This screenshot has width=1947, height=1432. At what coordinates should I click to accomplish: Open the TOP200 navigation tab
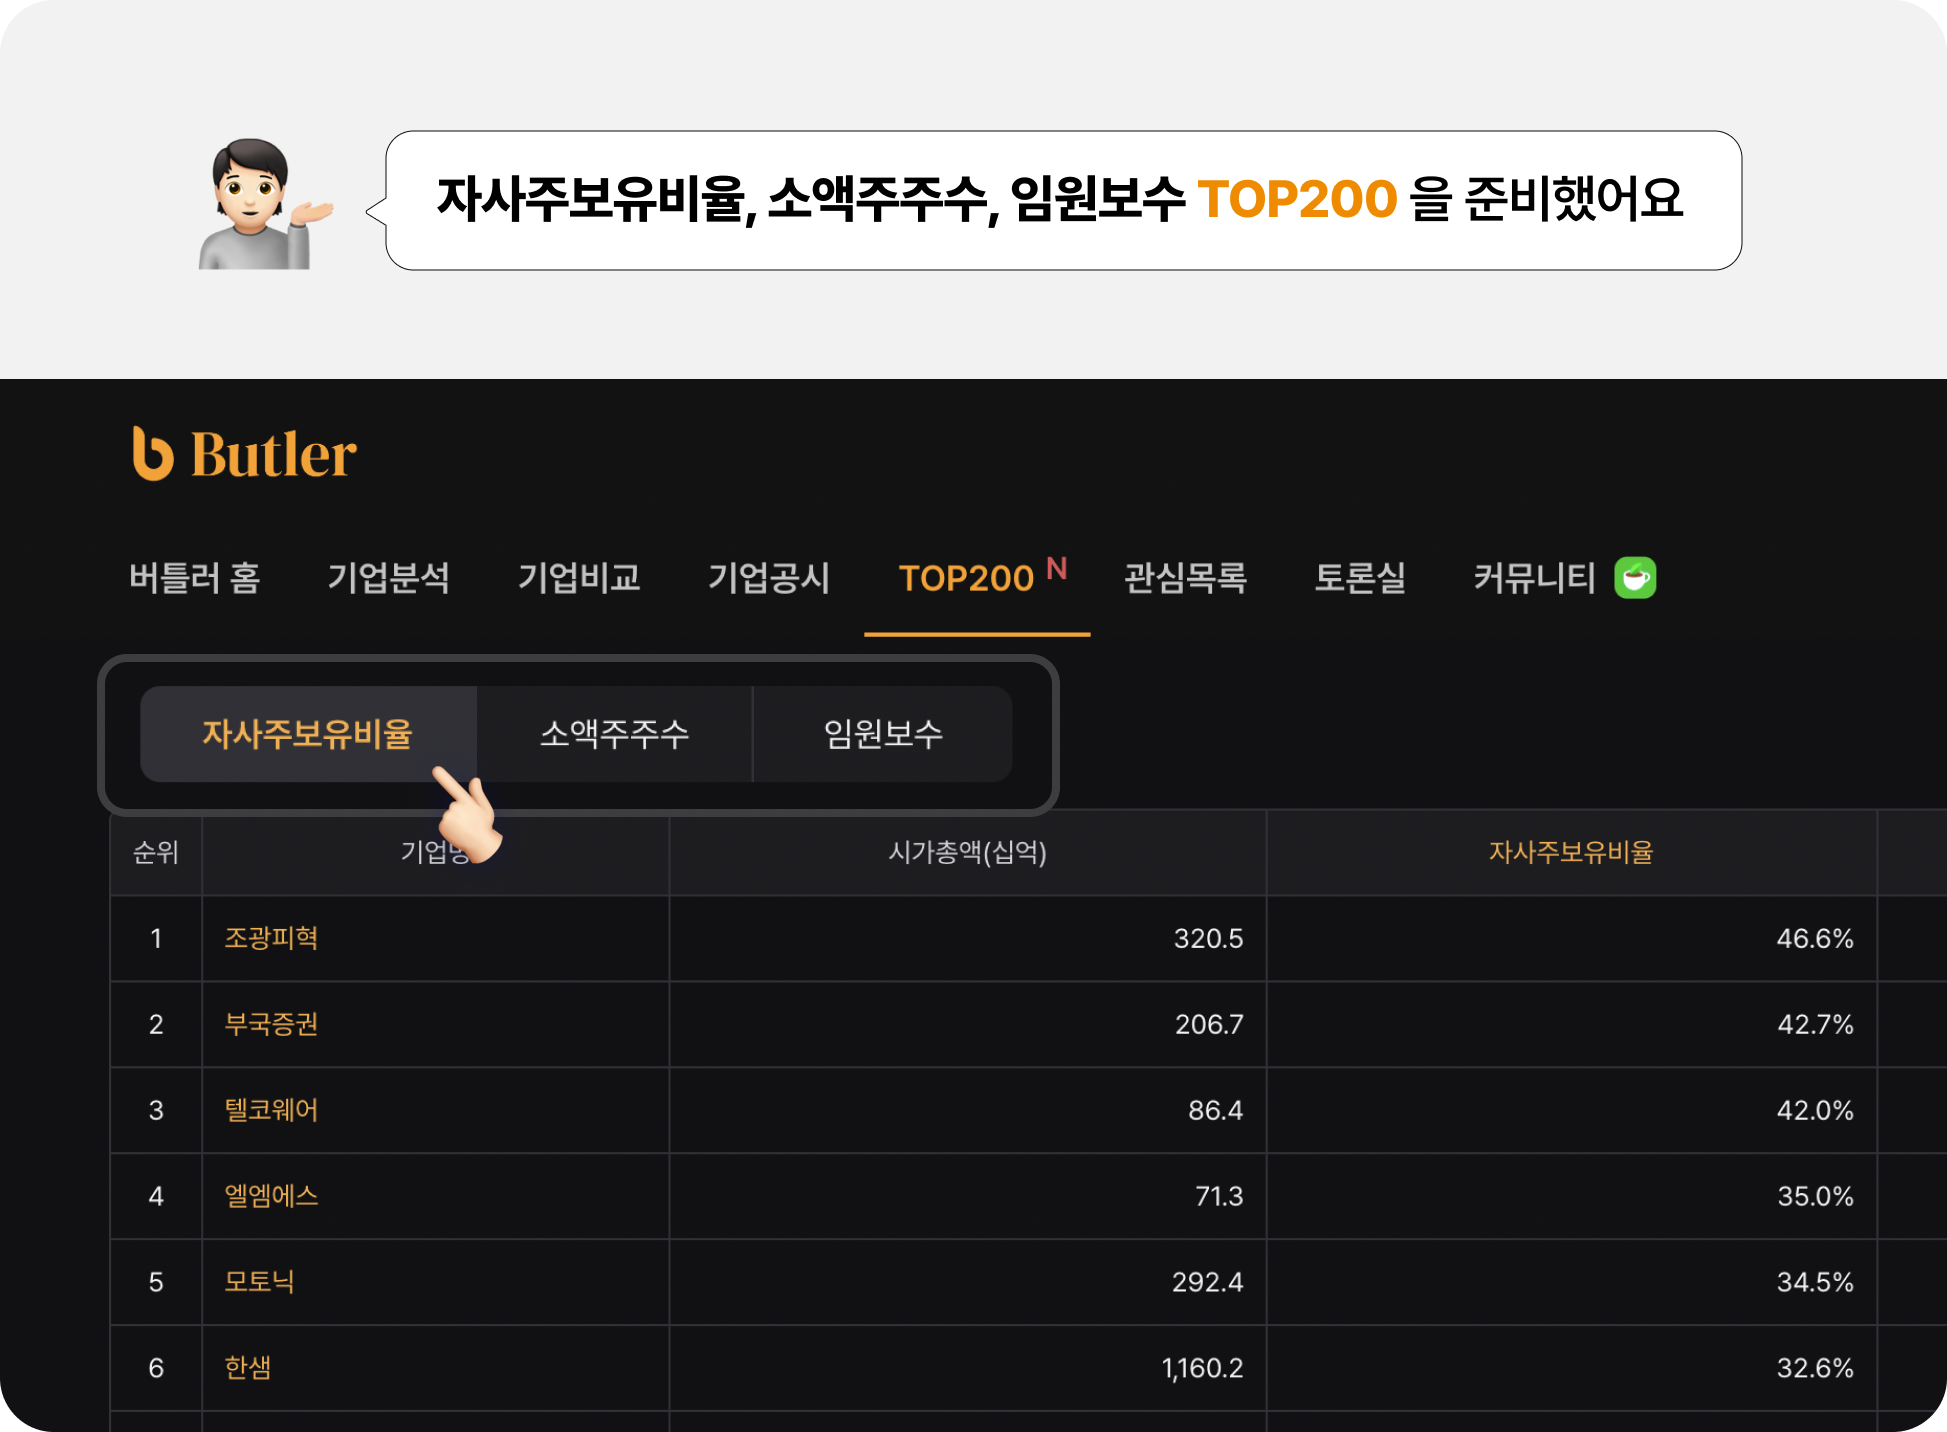977,578
